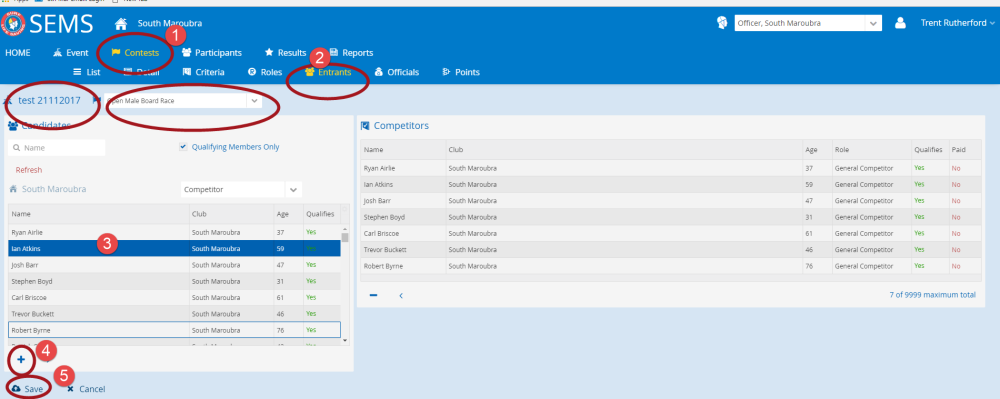
Task: Click the Points icon
Action: [446, 72]
